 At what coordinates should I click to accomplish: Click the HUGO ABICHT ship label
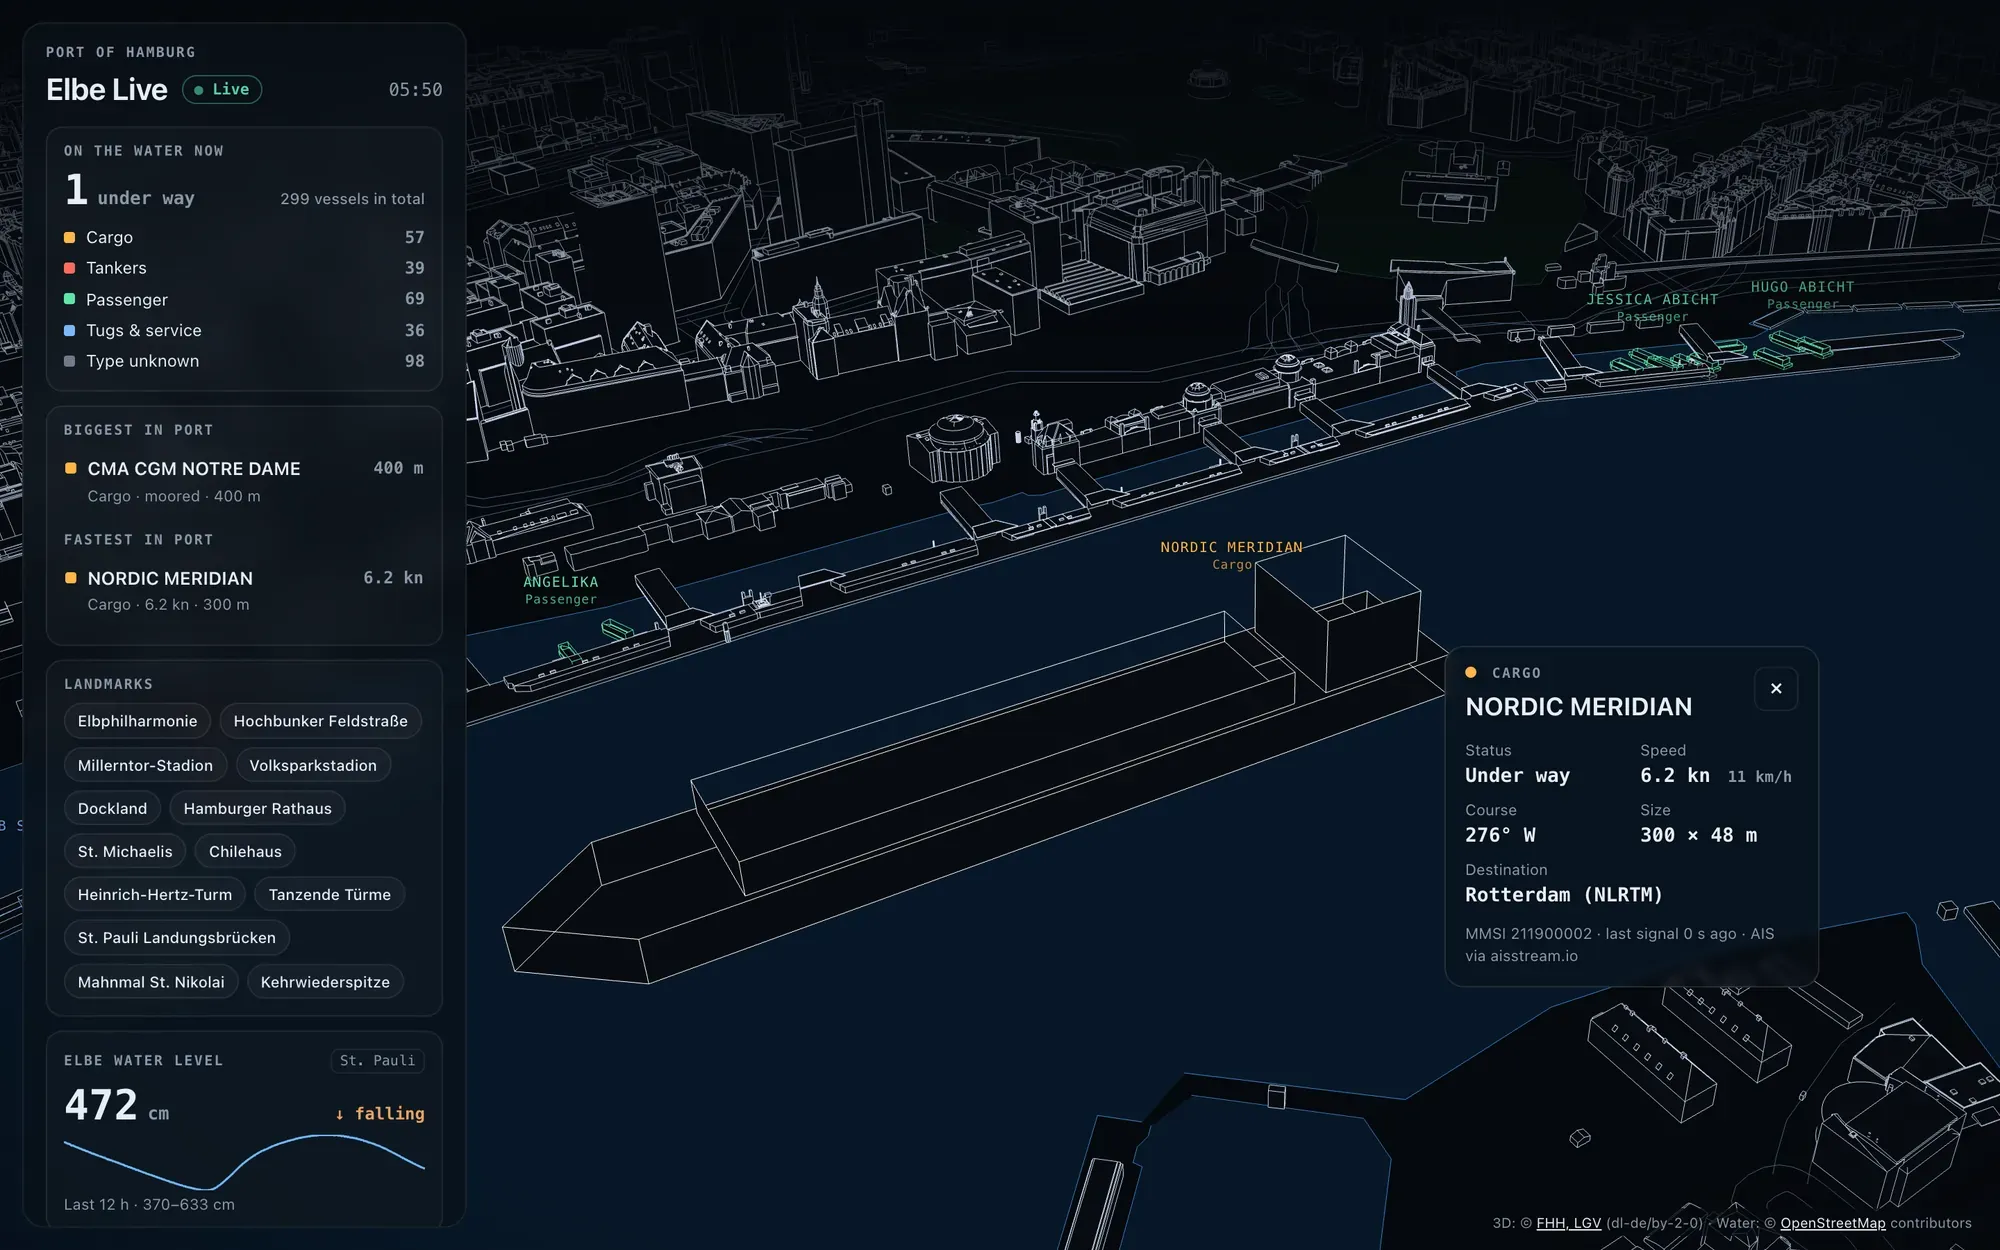[1802, 294]
